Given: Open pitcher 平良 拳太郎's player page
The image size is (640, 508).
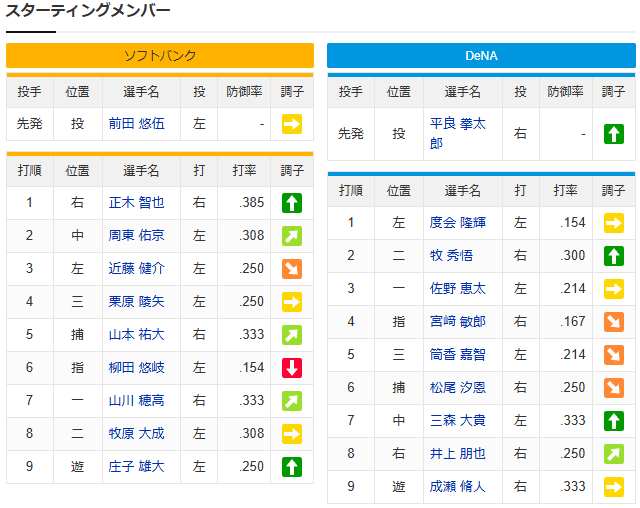Looking at the screenshot, I should pyautogui.click(x=458, y=133).
